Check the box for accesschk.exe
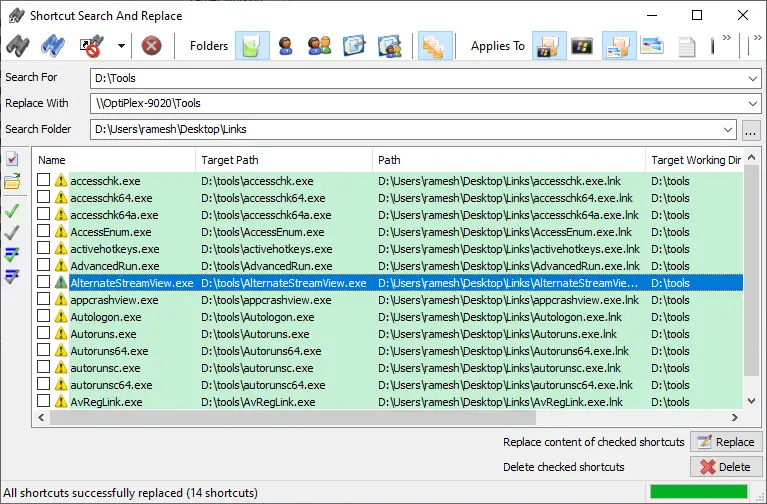 pos(44,180)
